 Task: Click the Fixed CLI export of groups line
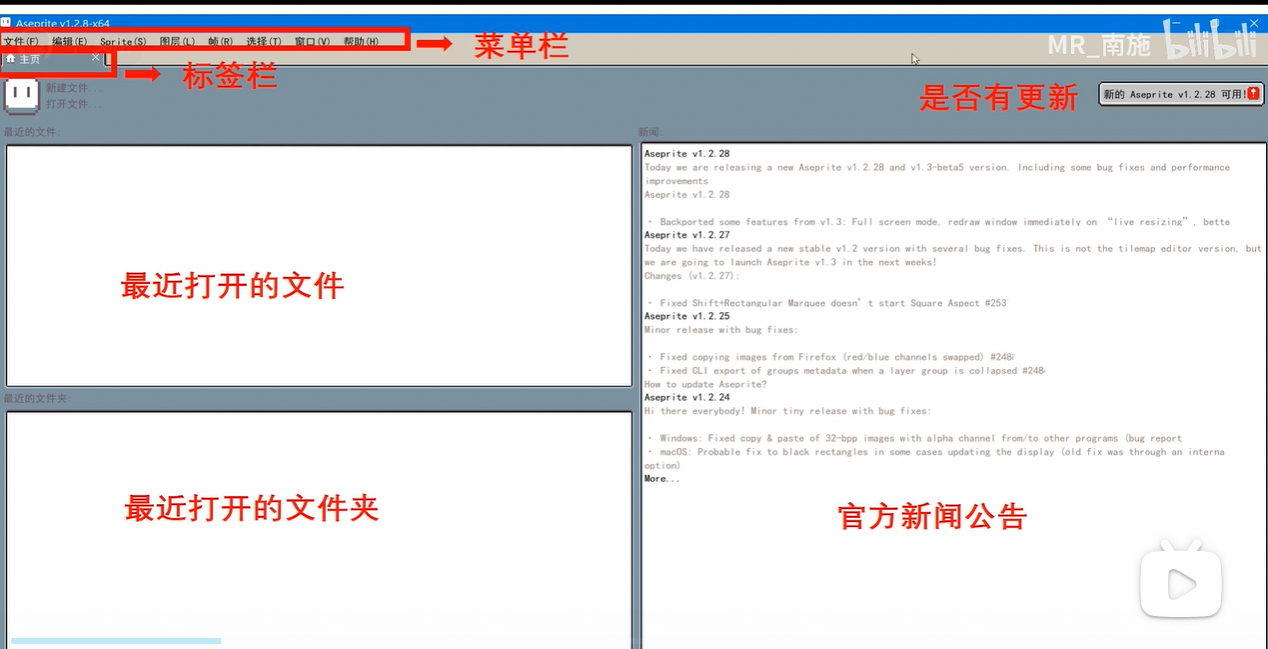(x=846, y=371)
